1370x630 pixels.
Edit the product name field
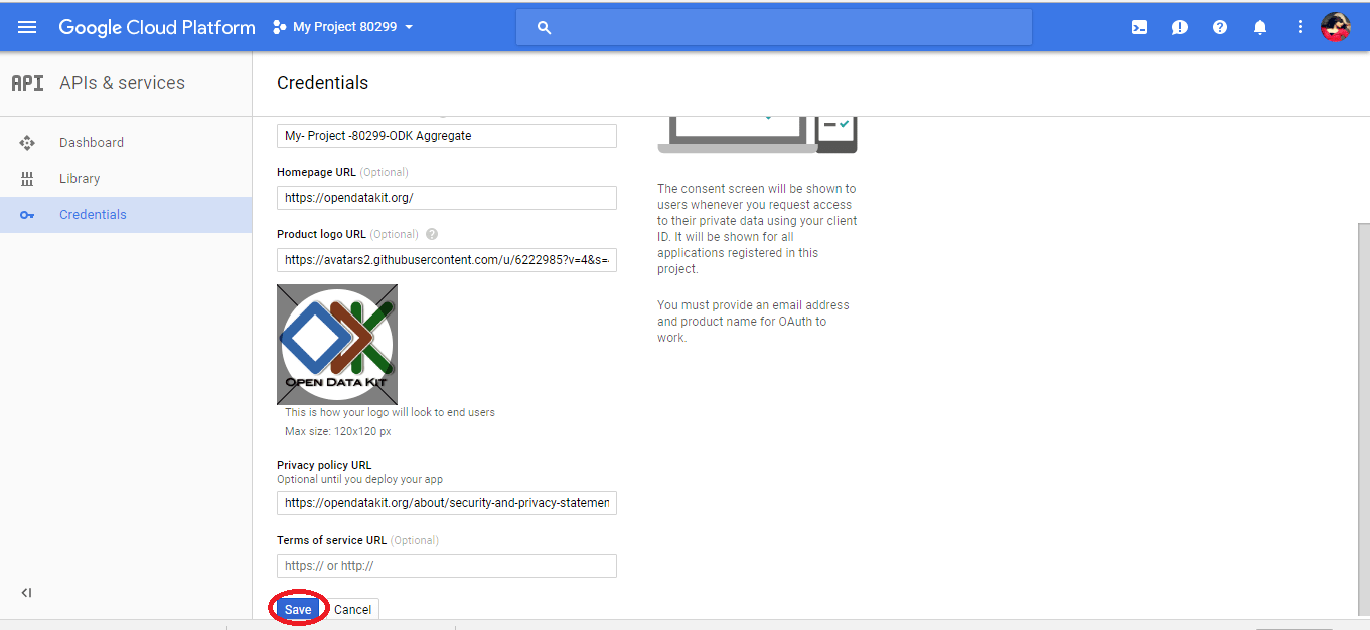click(x=447, y=136)
